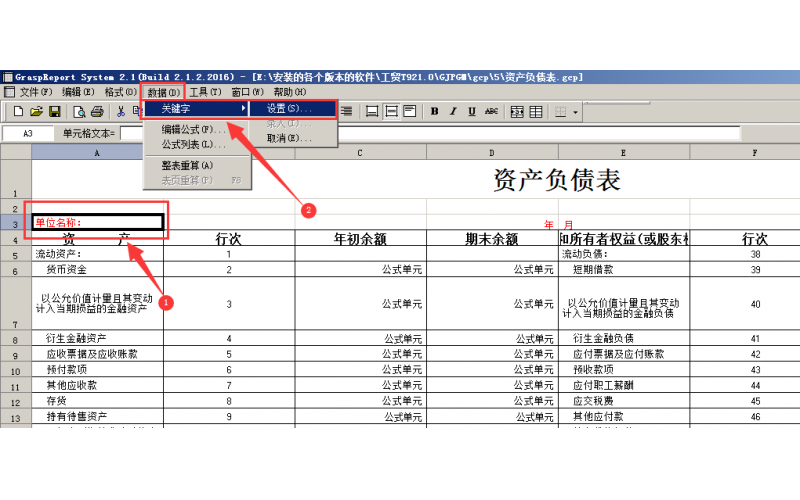
Task: Click the select-all corner of the sheet
Action: [16, 152]
